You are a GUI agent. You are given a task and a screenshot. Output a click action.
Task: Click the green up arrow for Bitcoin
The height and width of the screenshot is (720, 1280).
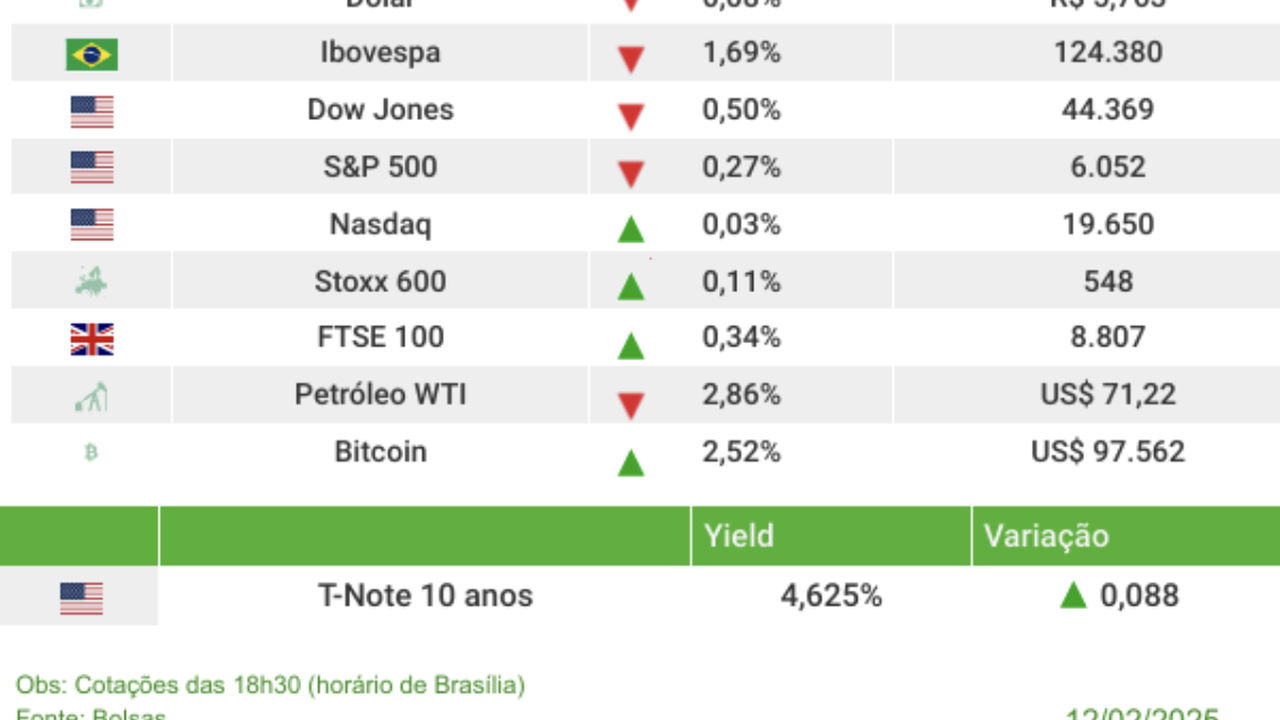coord(630,462)
